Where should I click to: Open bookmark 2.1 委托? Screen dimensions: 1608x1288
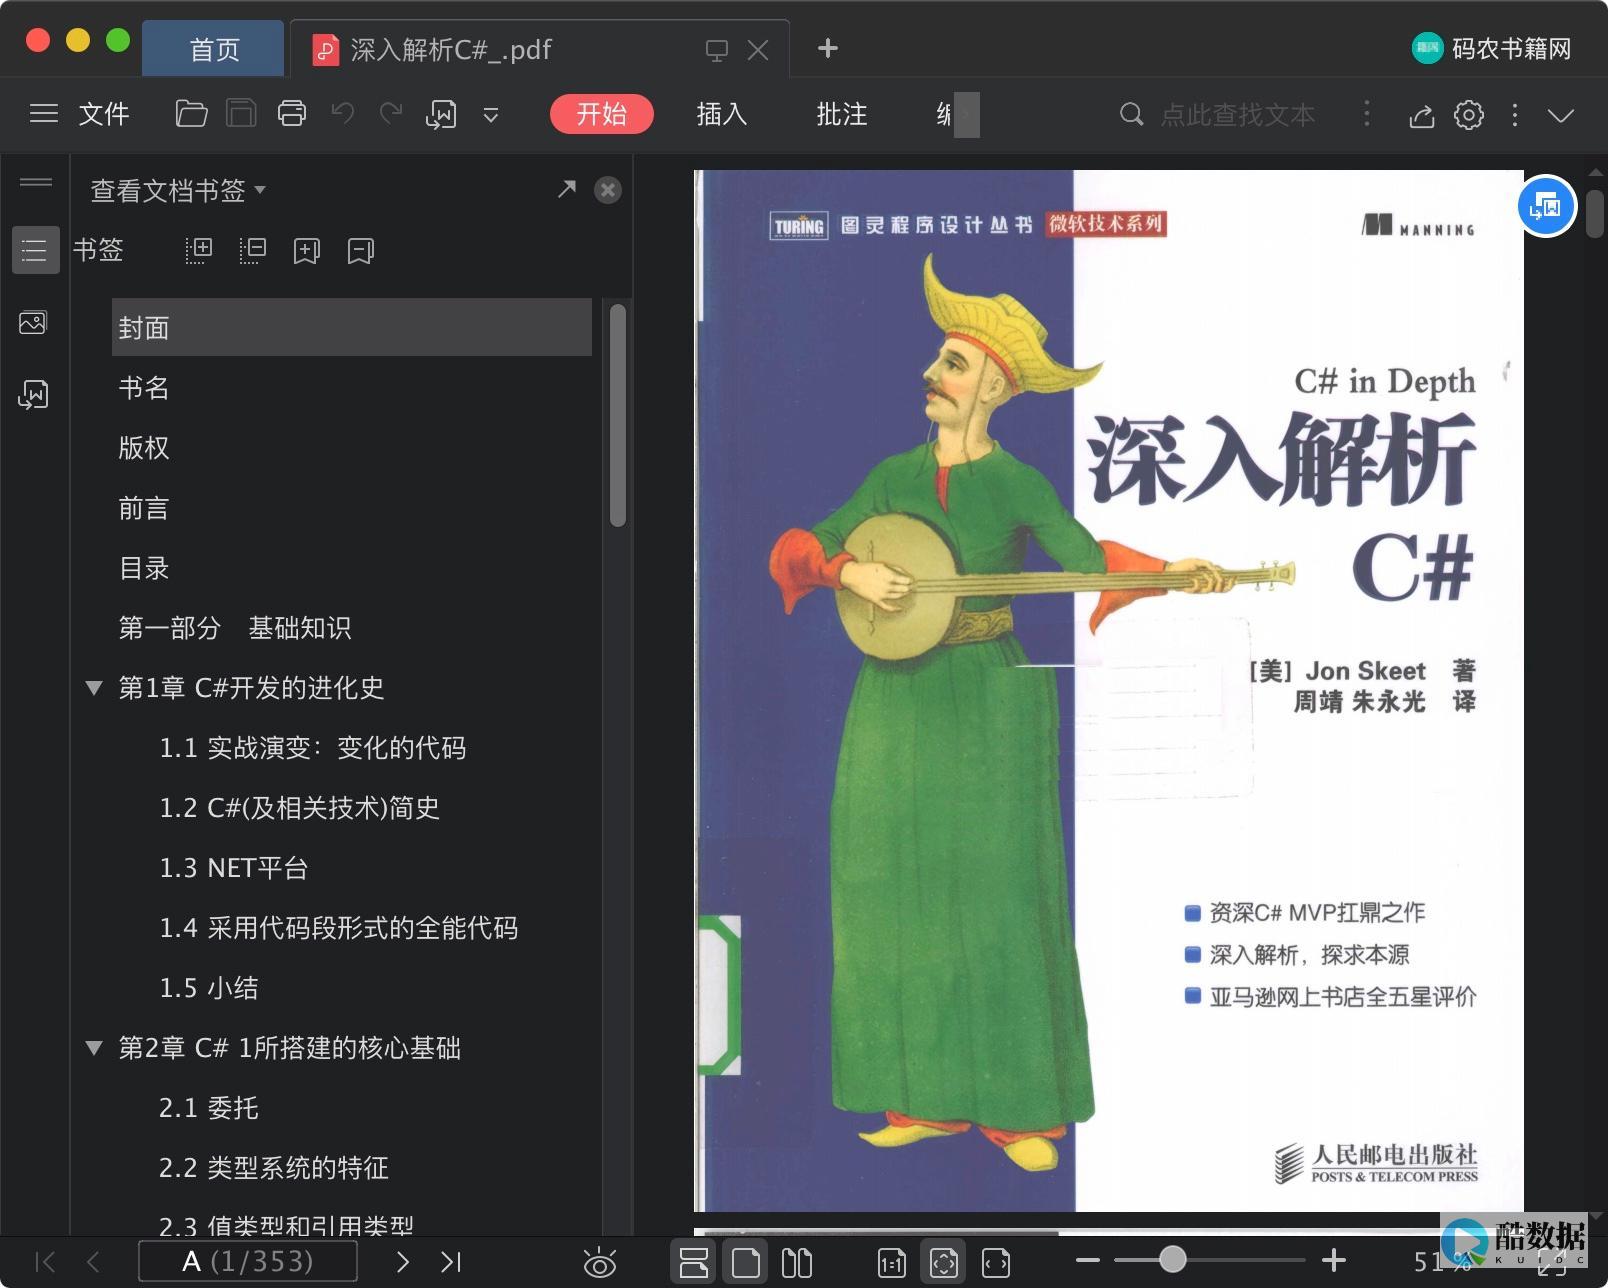(209, 1108)
